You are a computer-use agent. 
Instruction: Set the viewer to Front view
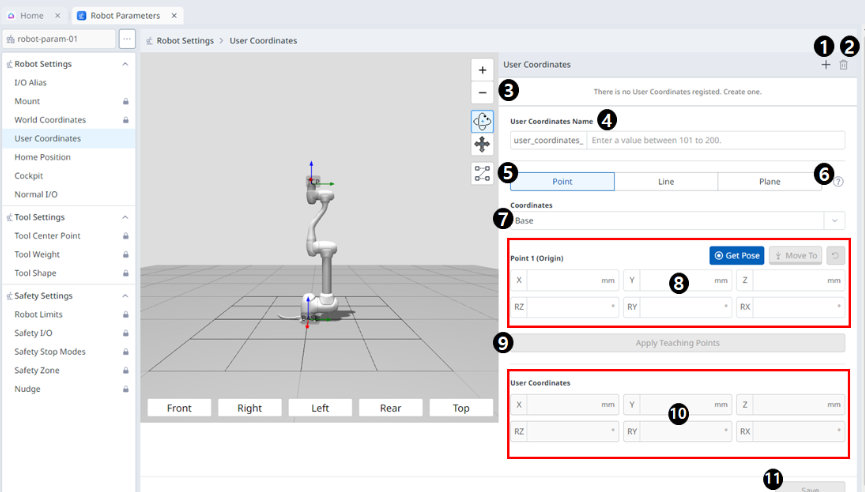[179, 408]
